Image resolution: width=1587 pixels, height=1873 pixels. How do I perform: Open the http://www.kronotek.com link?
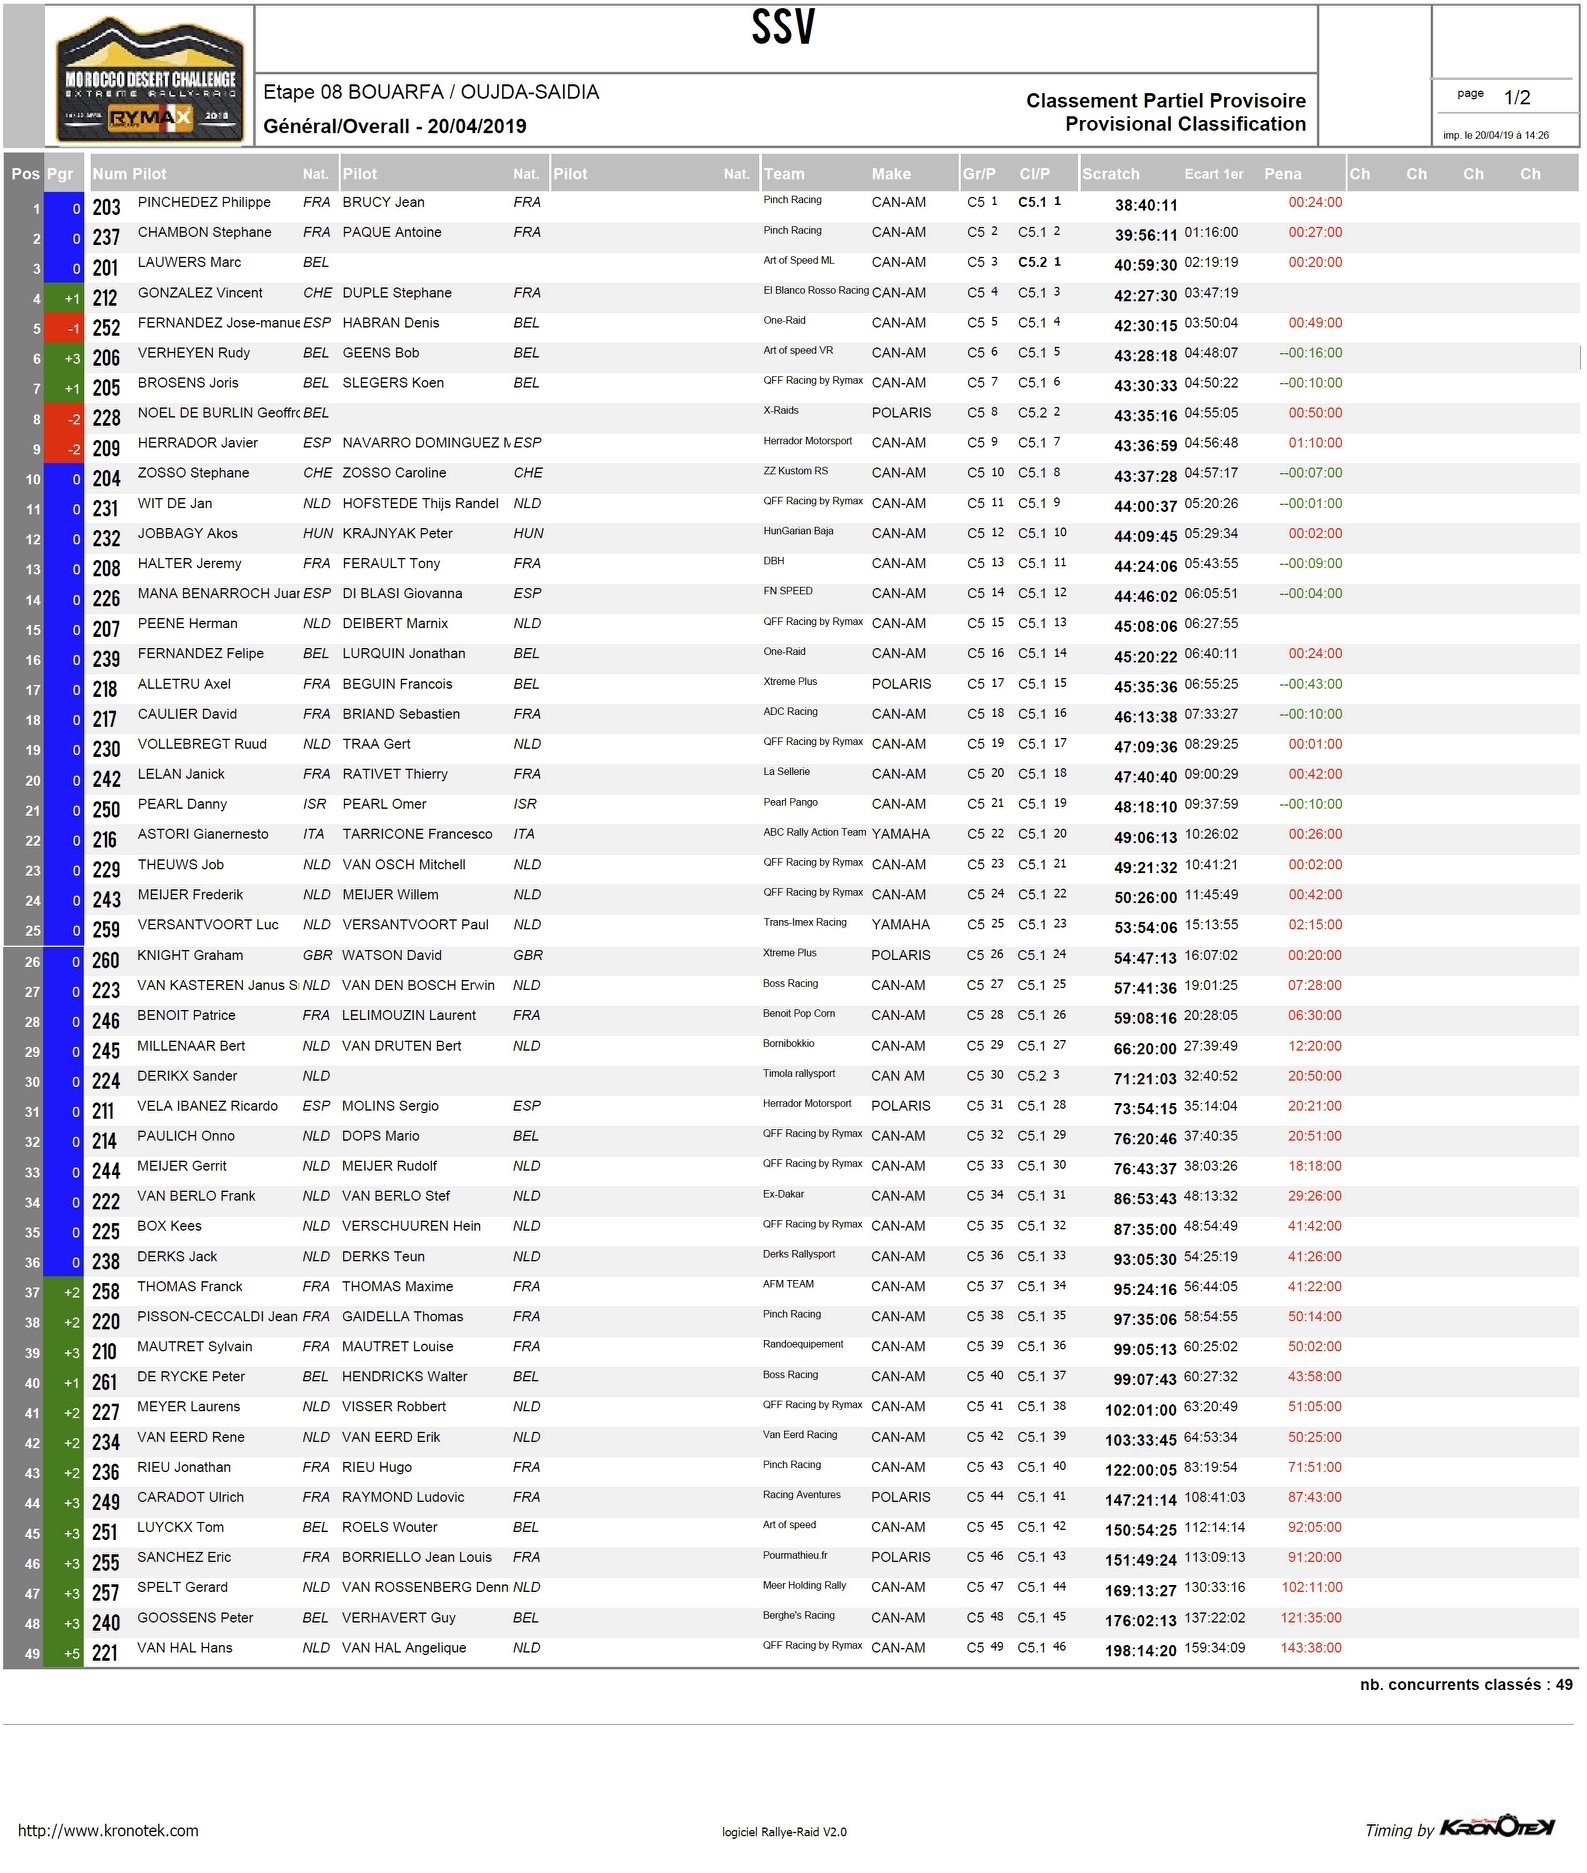coord(108,1830)
